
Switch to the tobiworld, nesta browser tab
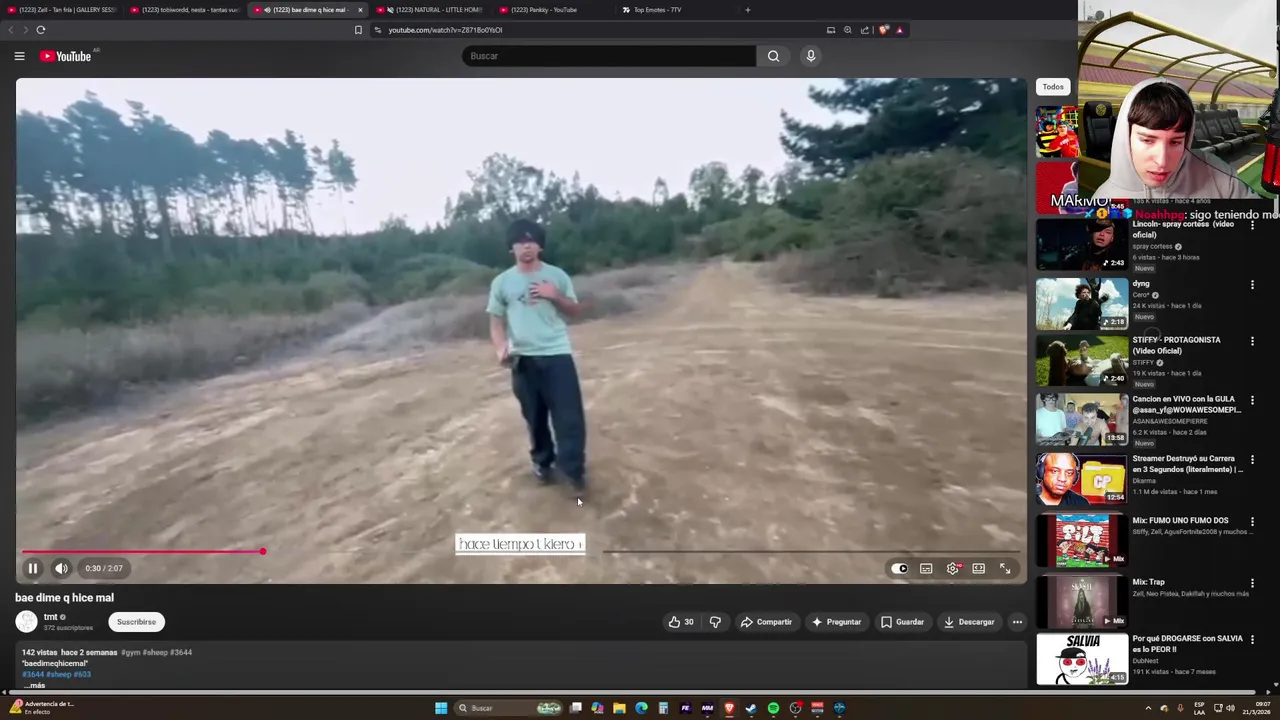point(185,10)
